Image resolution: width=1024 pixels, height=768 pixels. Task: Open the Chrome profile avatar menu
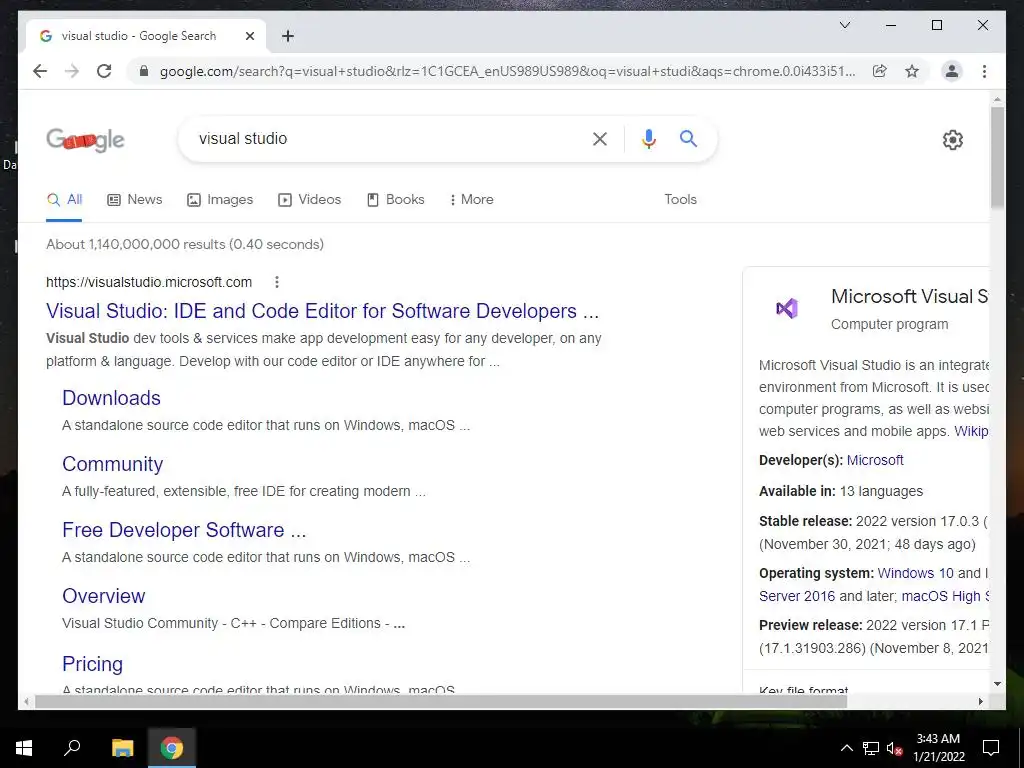(x=952, y=71)
